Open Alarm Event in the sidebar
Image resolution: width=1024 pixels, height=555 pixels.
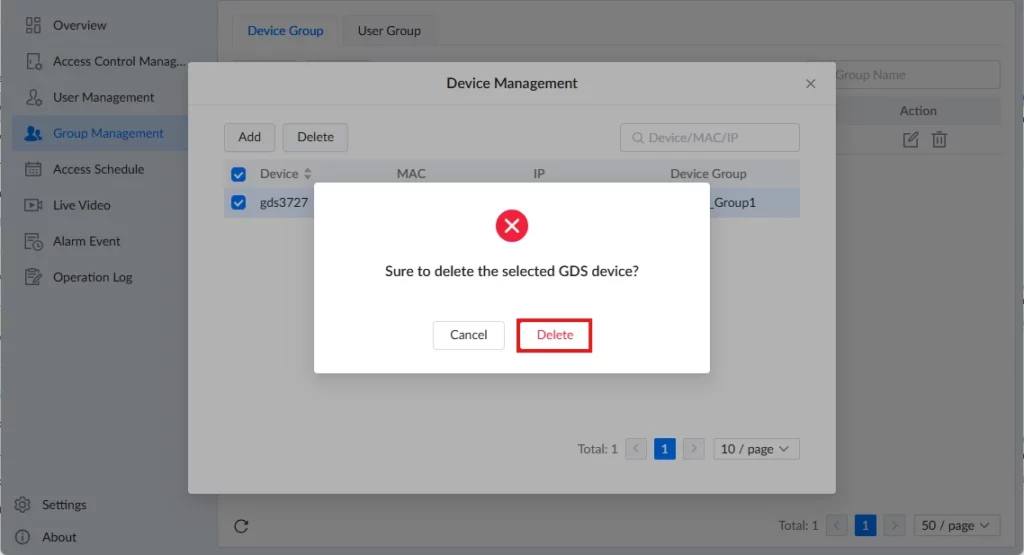click(87, 241)
